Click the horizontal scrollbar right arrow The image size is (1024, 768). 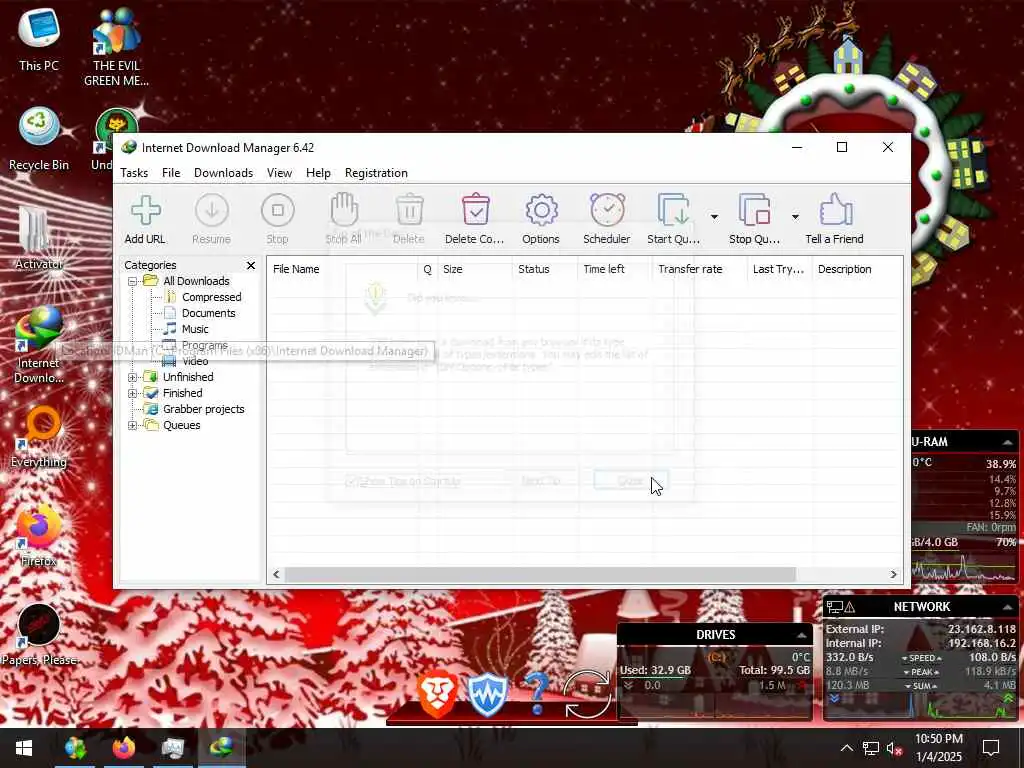(894, 575)
